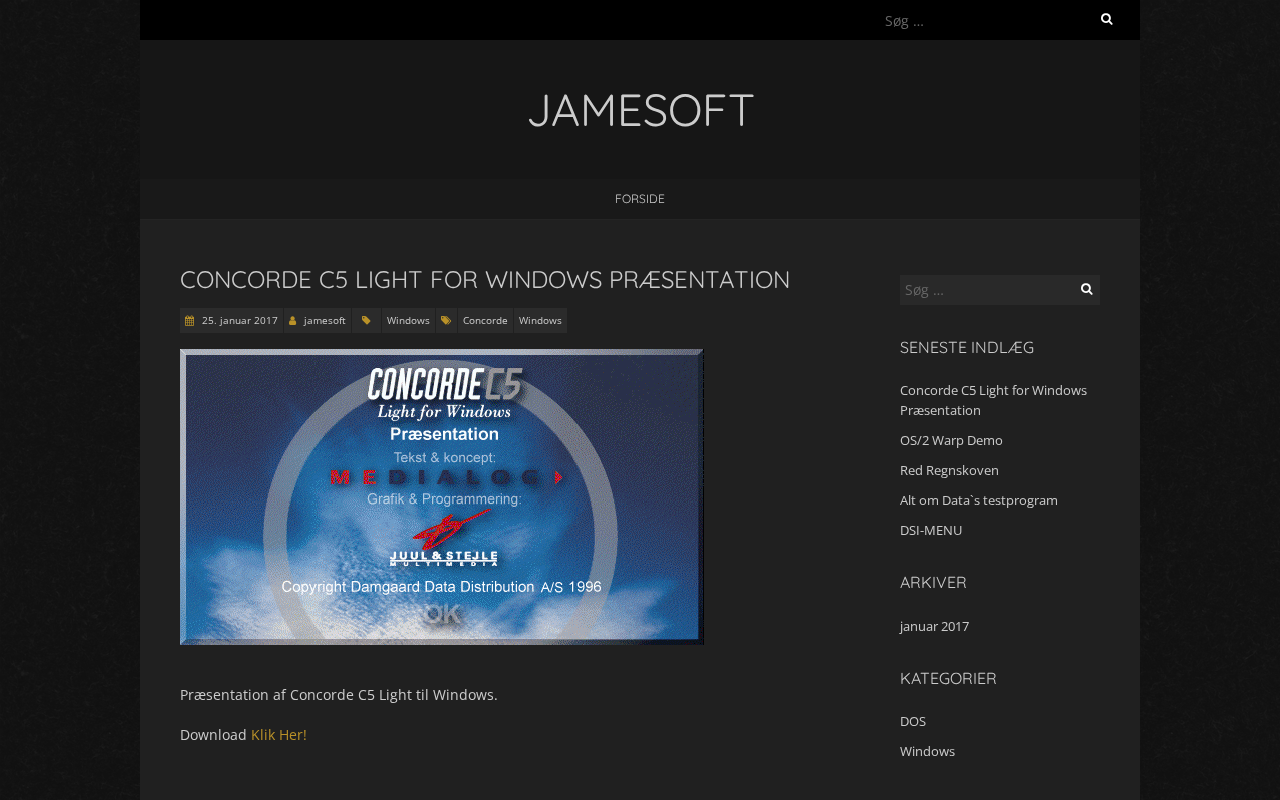Open the post title Concorde C5 Light heading
This screenshot has width=1280, height=800.
[485, 280]
